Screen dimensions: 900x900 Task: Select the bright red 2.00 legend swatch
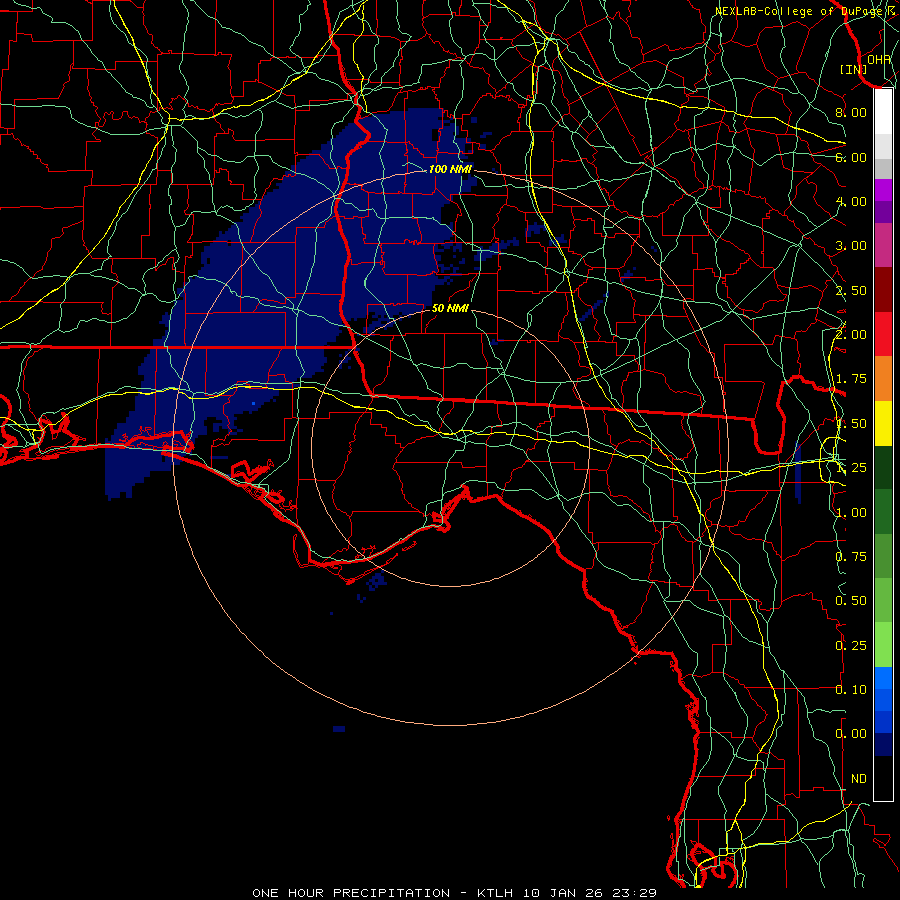coord(883,334)
